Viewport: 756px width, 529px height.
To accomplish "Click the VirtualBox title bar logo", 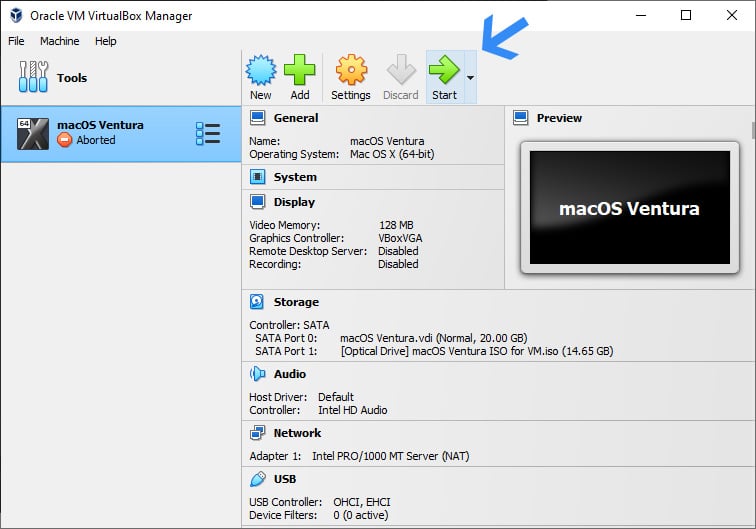I will tap(16, 15).
